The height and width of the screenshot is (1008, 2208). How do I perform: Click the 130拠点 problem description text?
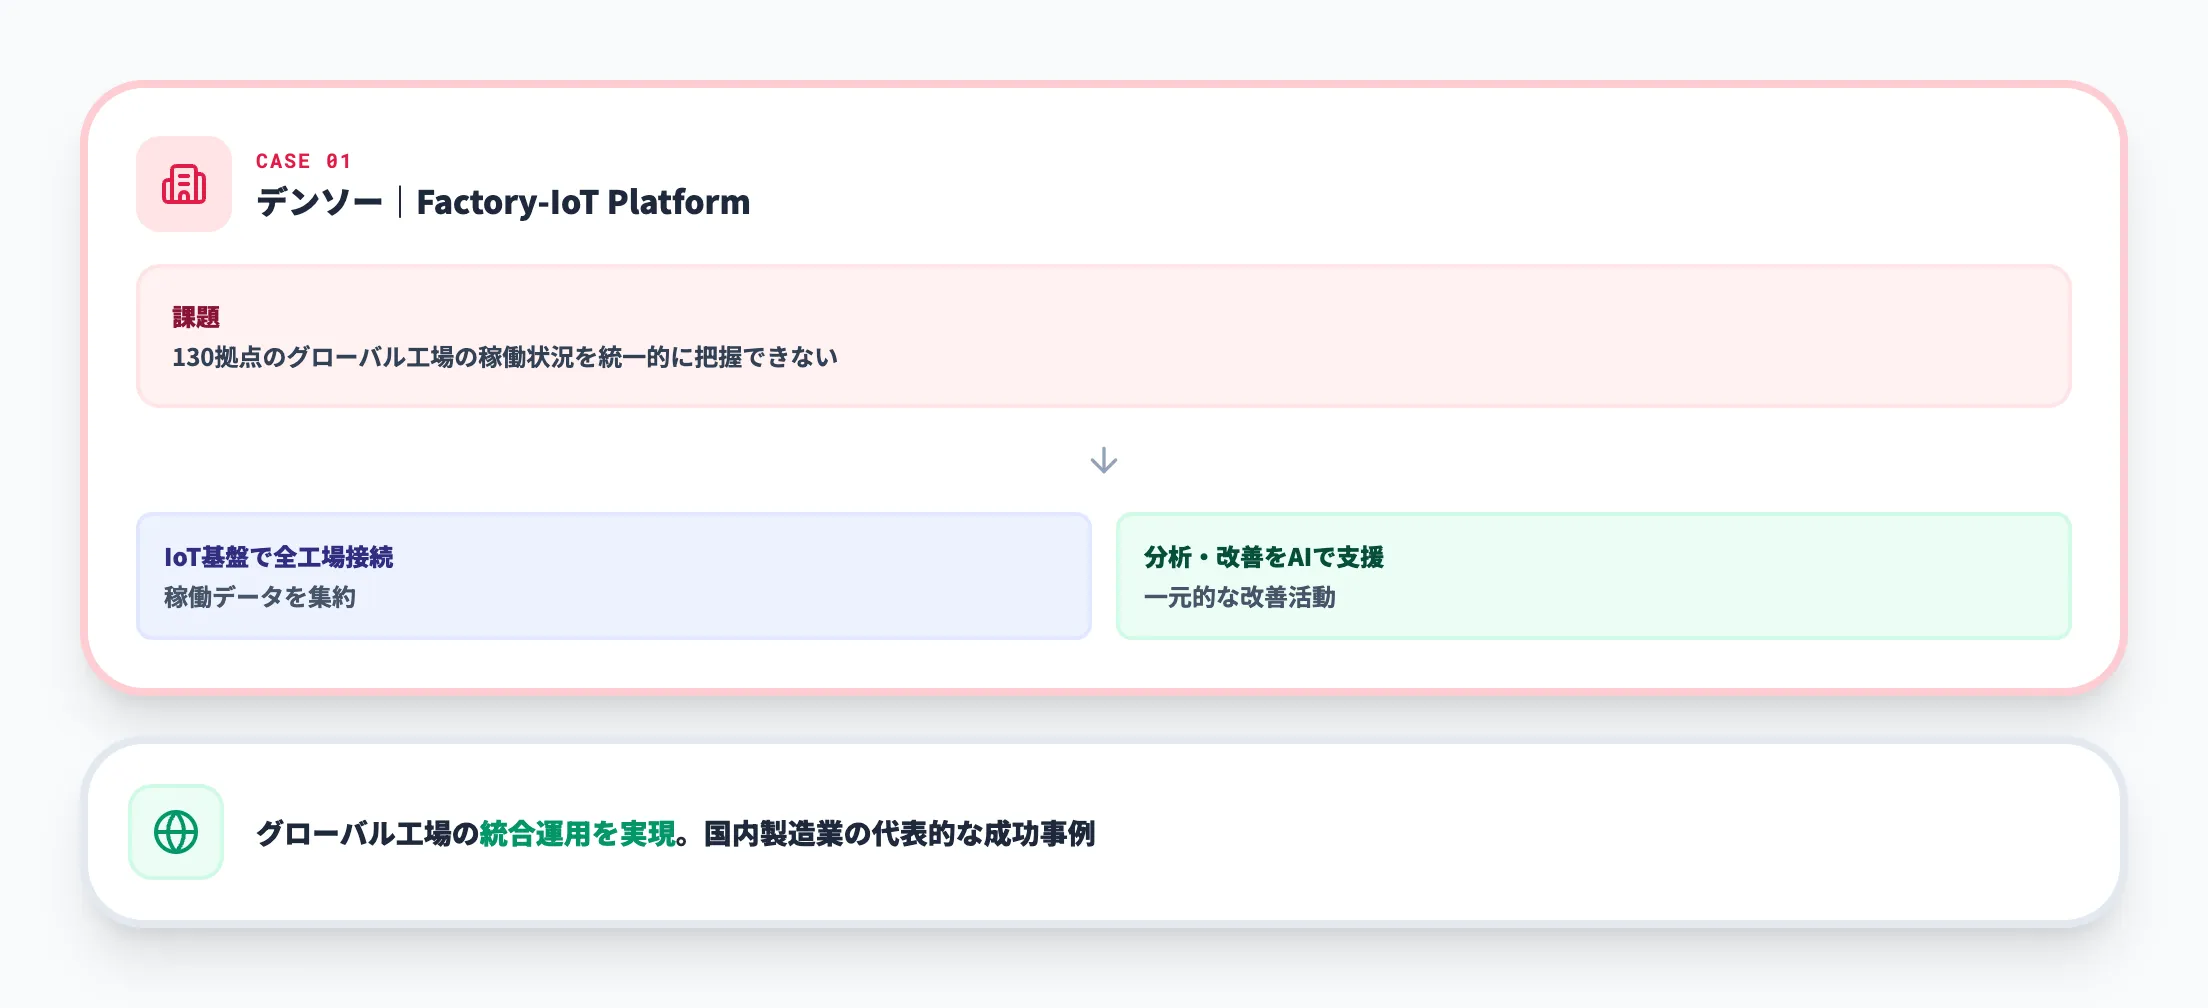(x=505, y=354)
